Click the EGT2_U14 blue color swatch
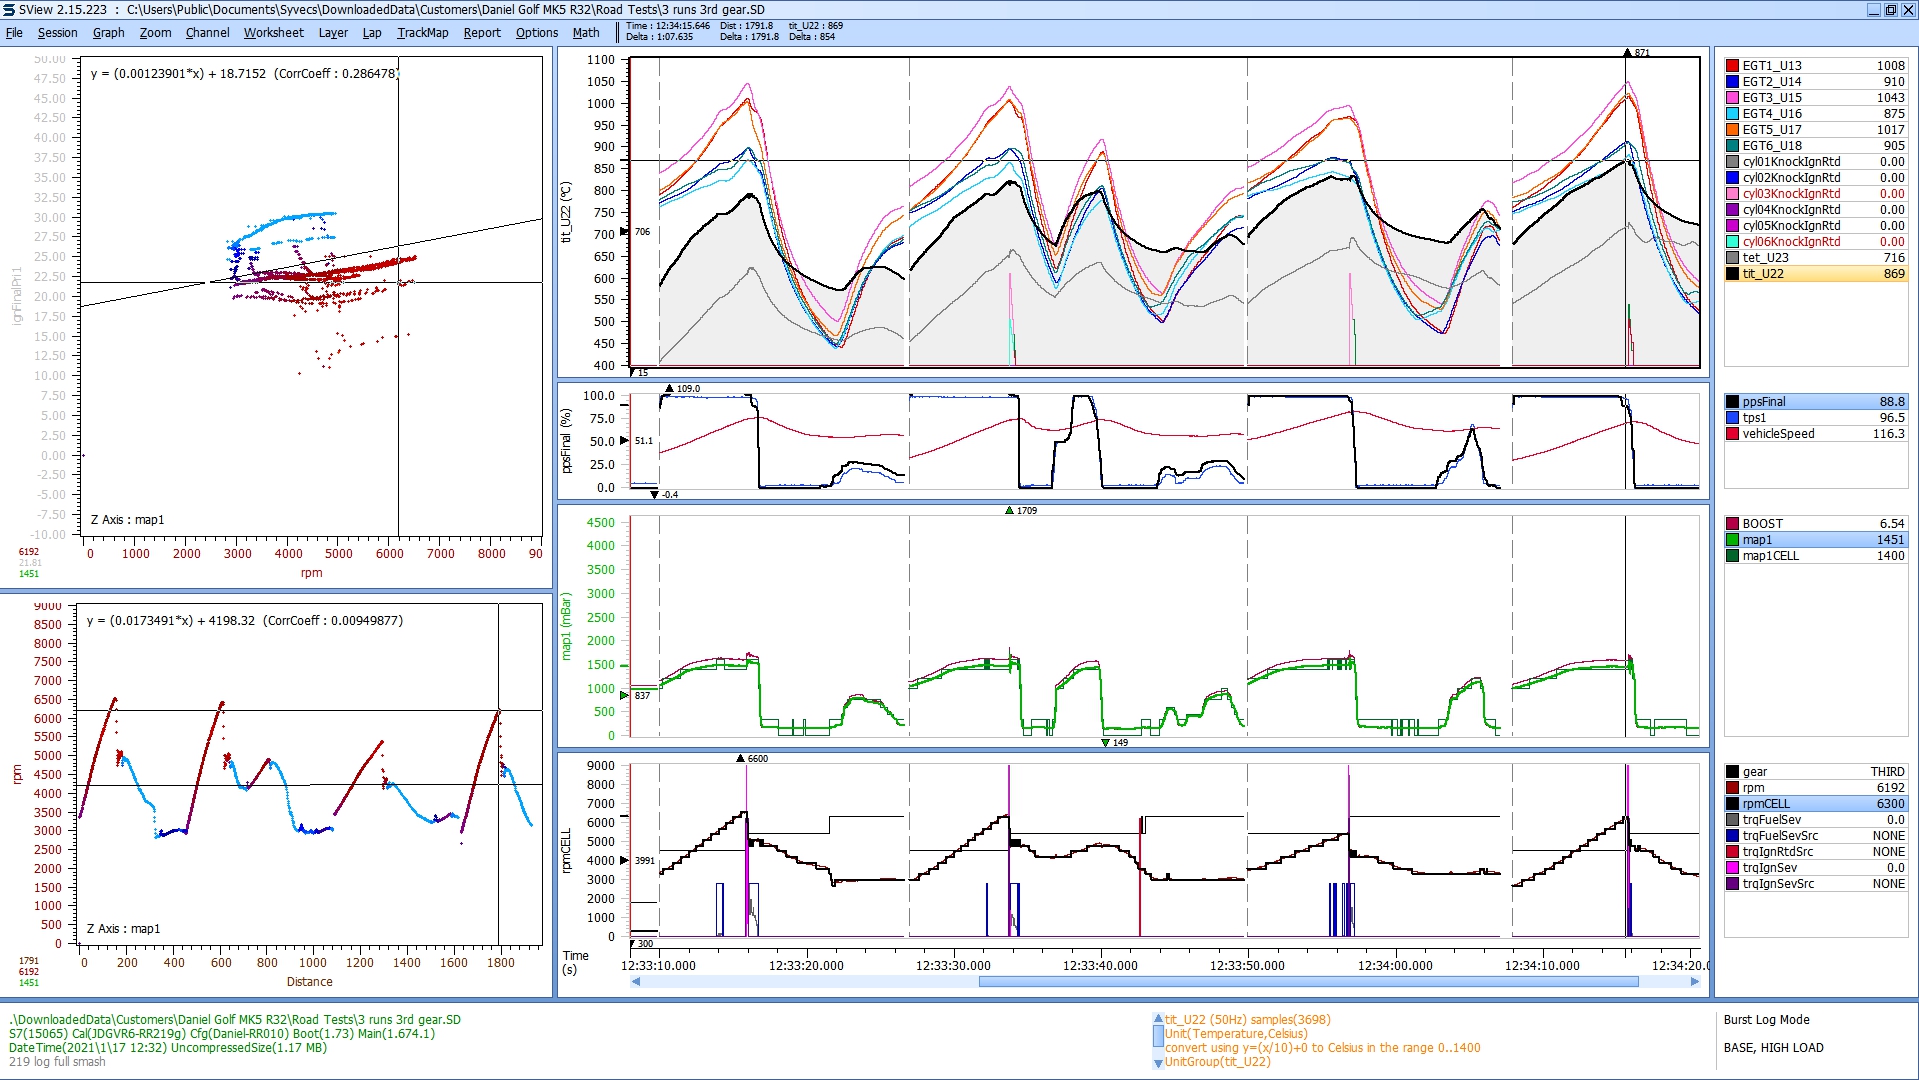Viewport: 1919px width, 1080px height. (x=1733, y=82)
